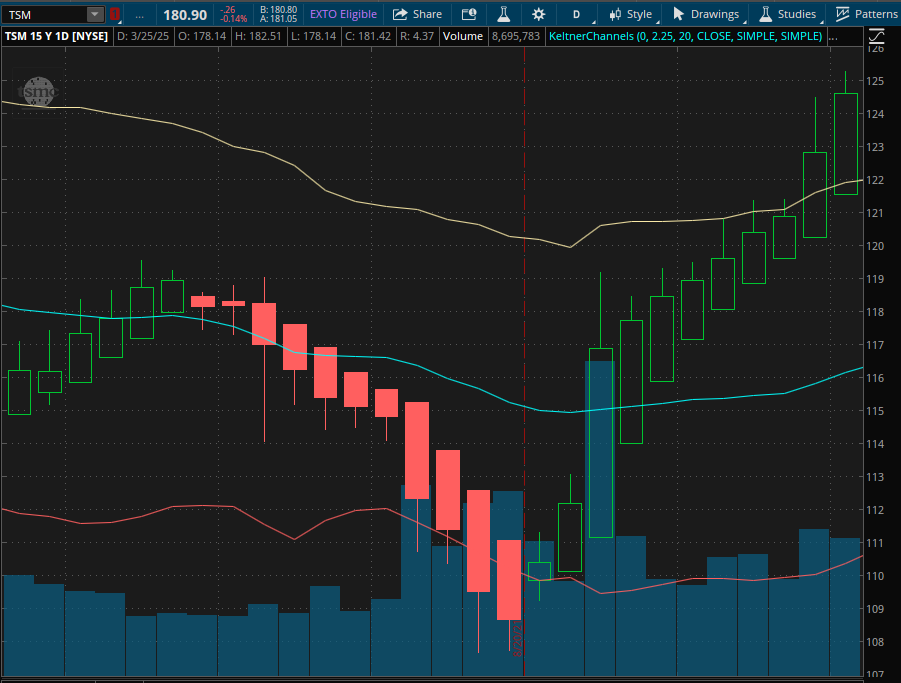Click the ellipsis after KeltnerChannels label

pos(833,36)
